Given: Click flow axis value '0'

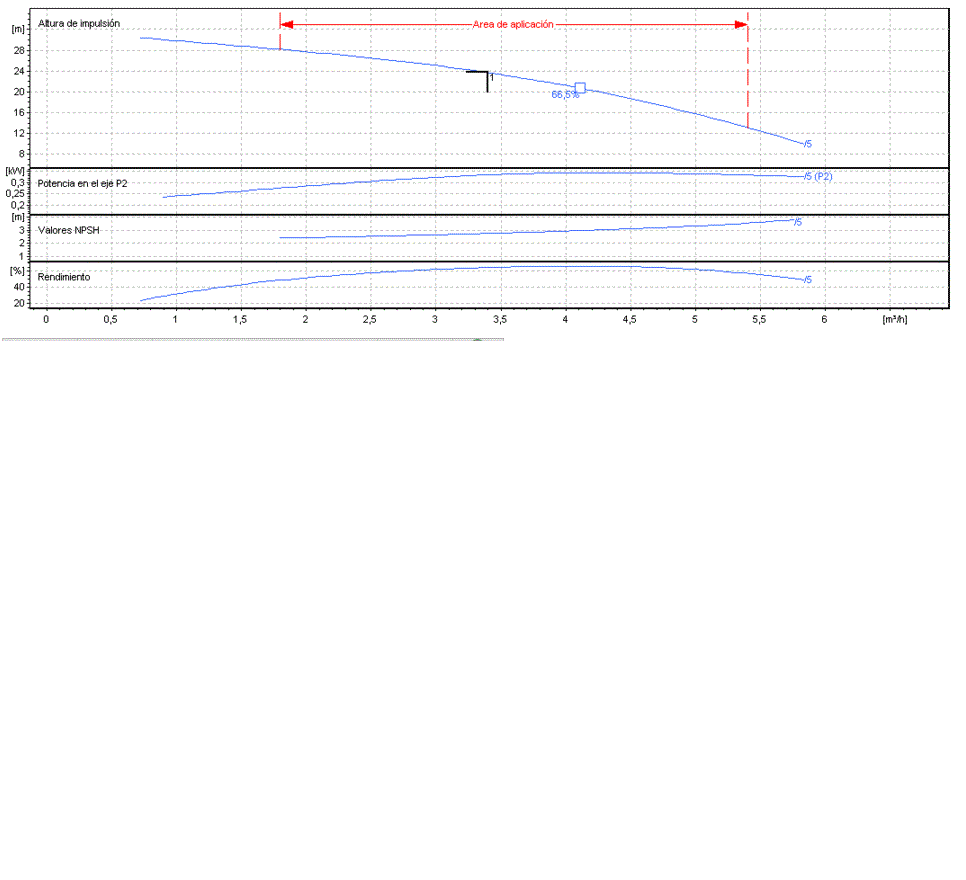Looking at the screenshot, I should [46, 320].
